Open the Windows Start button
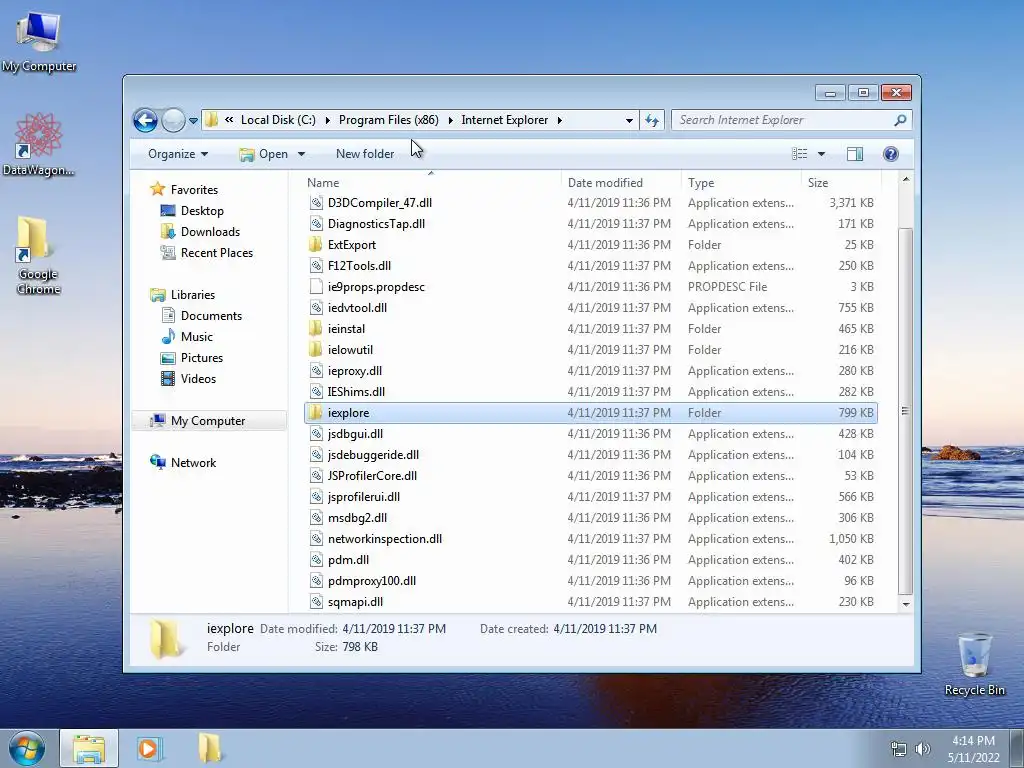The height and width of the screenshot is (768, 1024). 27,749
